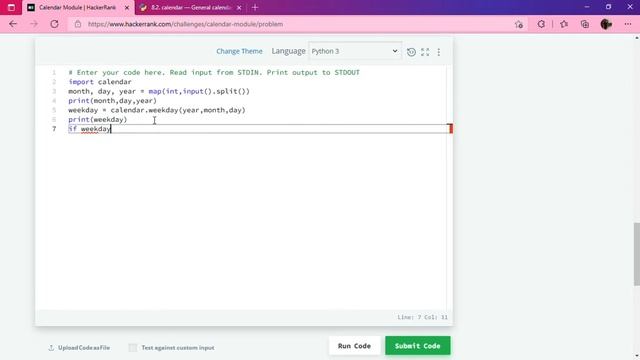640x360 pixels.
Task: Click the Change Theme link
Action: coord(239,51)
